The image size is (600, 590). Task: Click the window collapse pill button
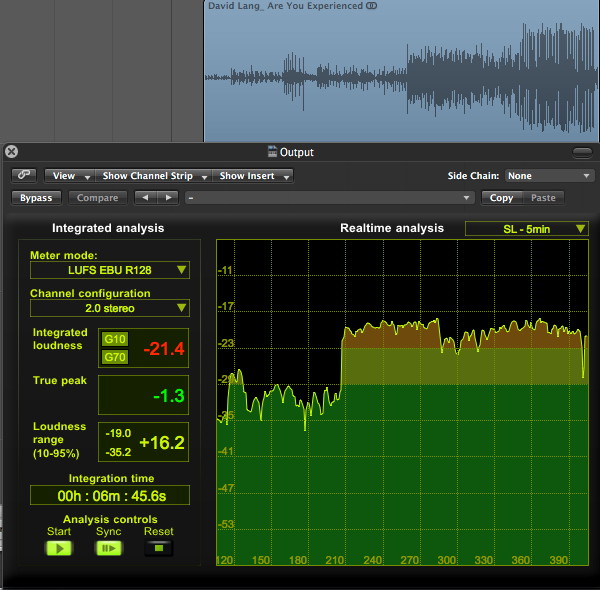click(582, 152)
